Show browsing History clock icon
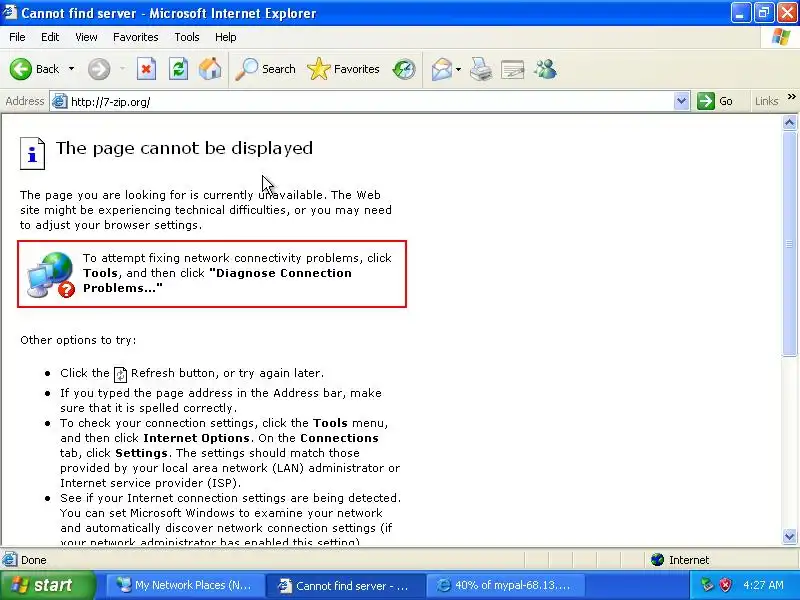This screenshot has width=800, height=600. [404, 69]
